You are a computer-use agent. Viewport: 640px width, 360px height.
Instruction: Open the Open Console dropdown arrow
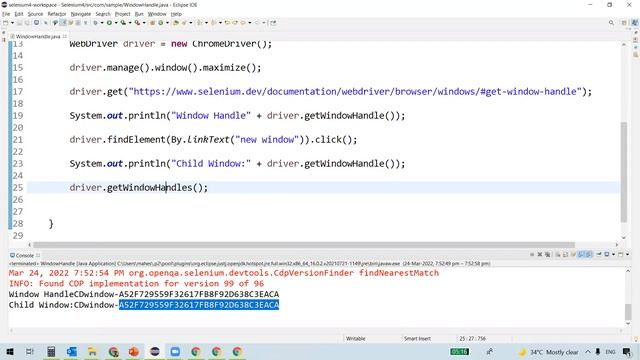point(627,254)
